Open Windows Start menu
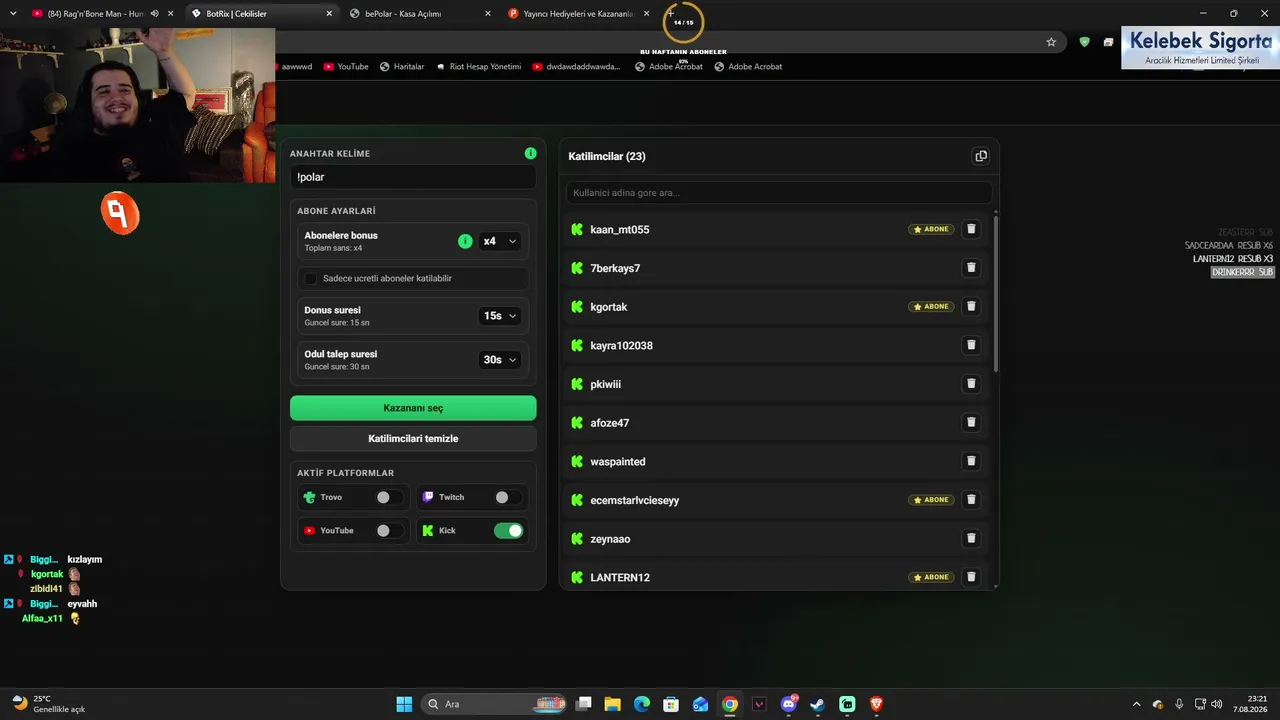Viewport: 1280px width, 720px height. click(404, 704)
